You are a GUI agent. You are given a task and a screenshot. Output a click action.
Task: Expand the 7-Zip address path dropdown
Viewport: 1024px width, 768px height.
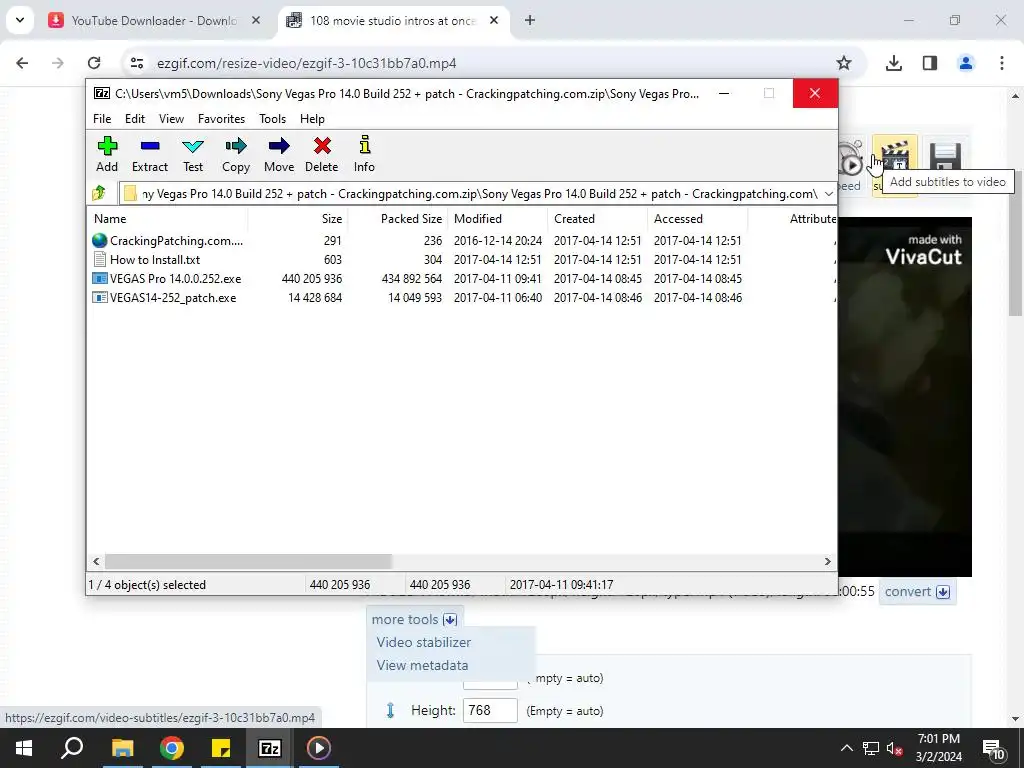[x=828, y=193]
